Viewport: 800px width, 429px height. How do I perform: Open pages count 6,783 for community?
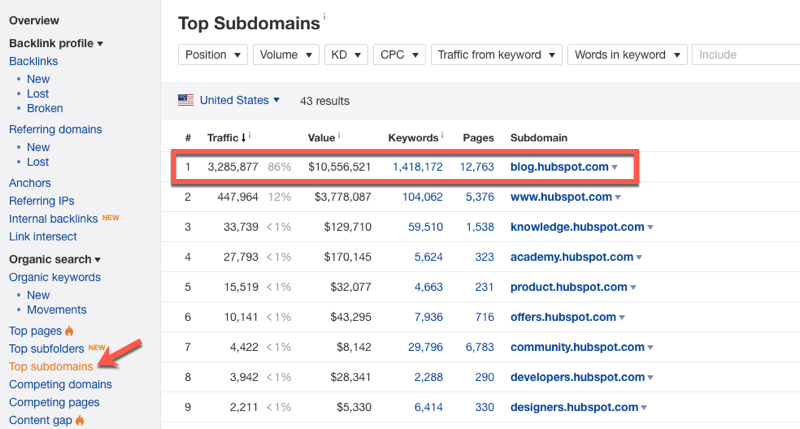pyautogui.click(x=480, y=347)
